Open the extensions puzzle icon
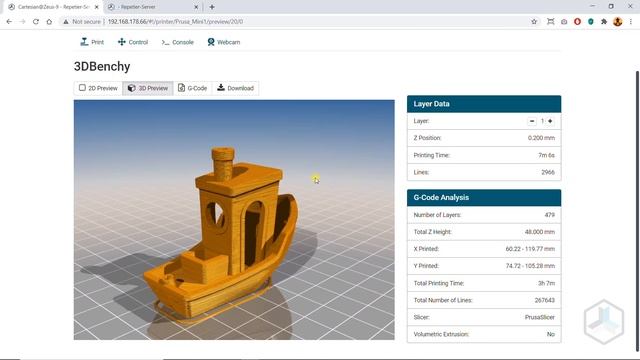 (x=604, y=22)
